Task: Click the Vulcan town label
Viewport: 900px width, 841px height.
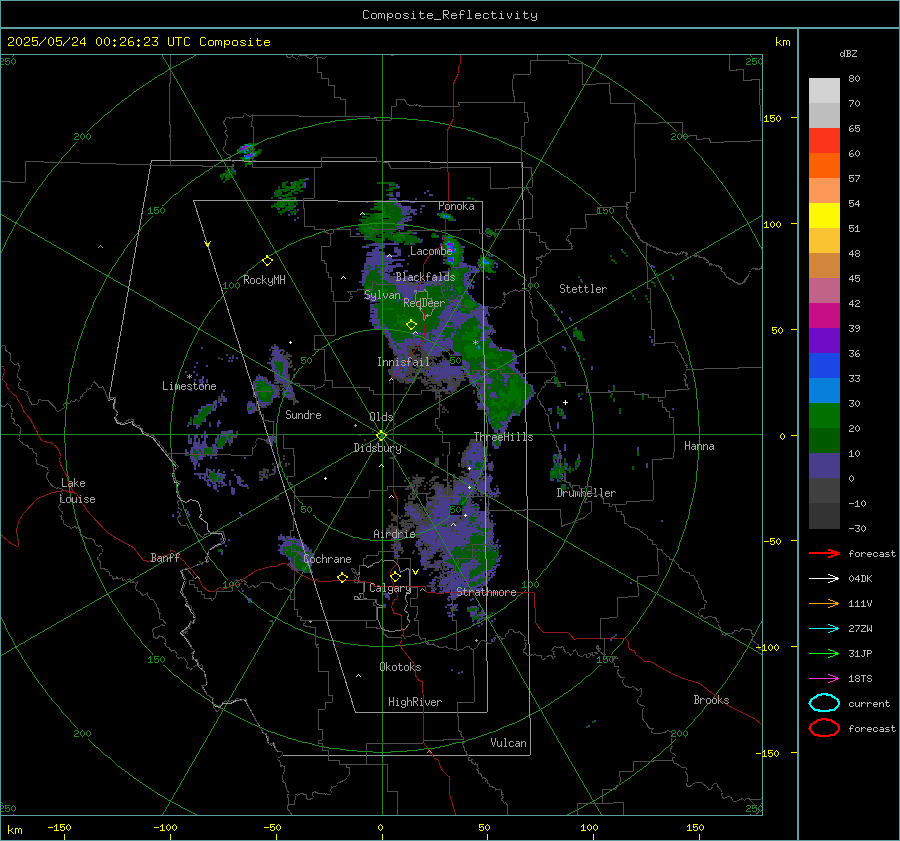Action: pos(508,743)
